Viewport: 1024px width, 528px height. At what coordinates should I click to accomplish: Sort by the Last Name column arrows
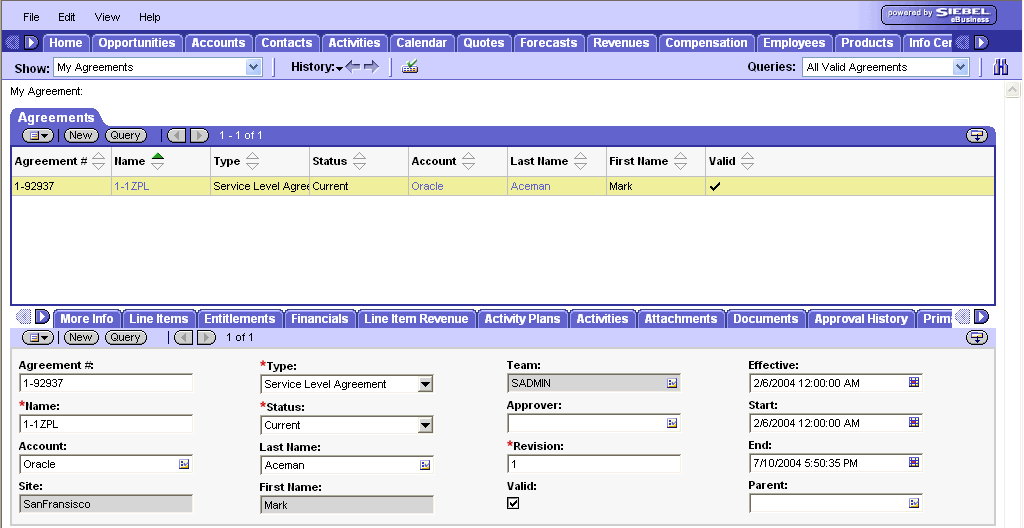(581, 161)
